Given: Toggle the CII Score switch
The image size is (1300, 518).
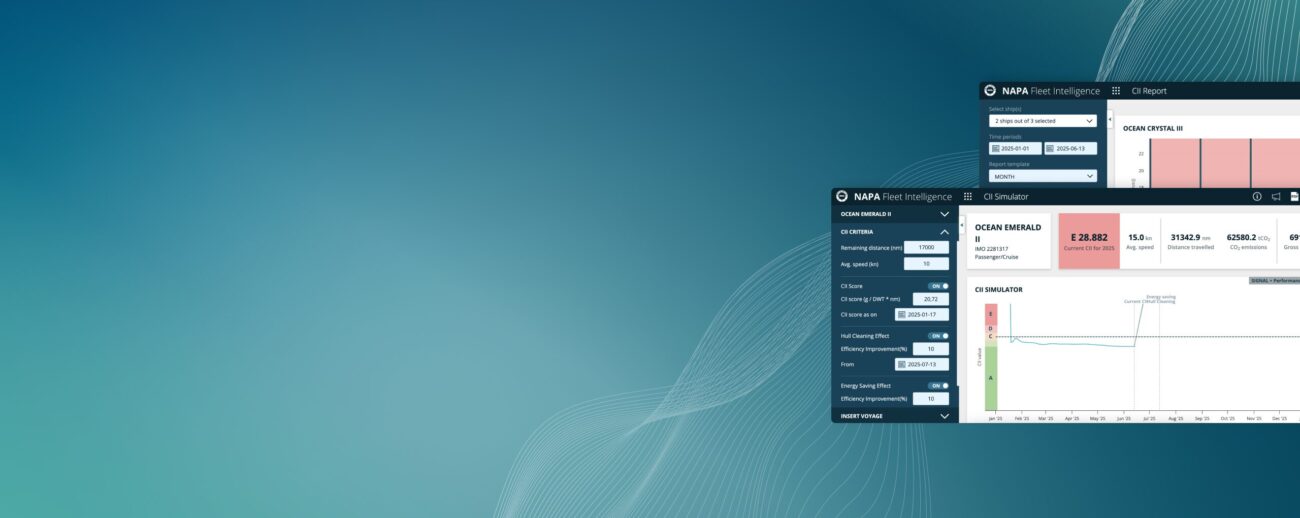Looking at the screenshot, I should coord(939,286).
